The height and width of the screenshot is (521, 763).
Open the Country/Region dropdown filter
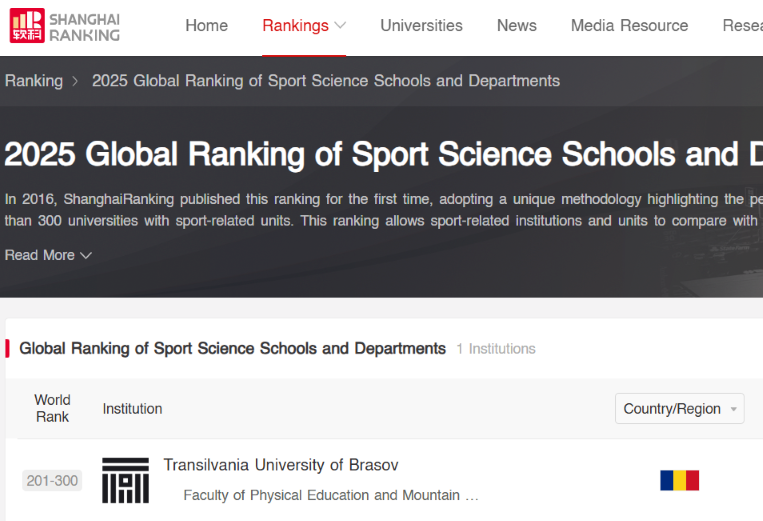679,409
